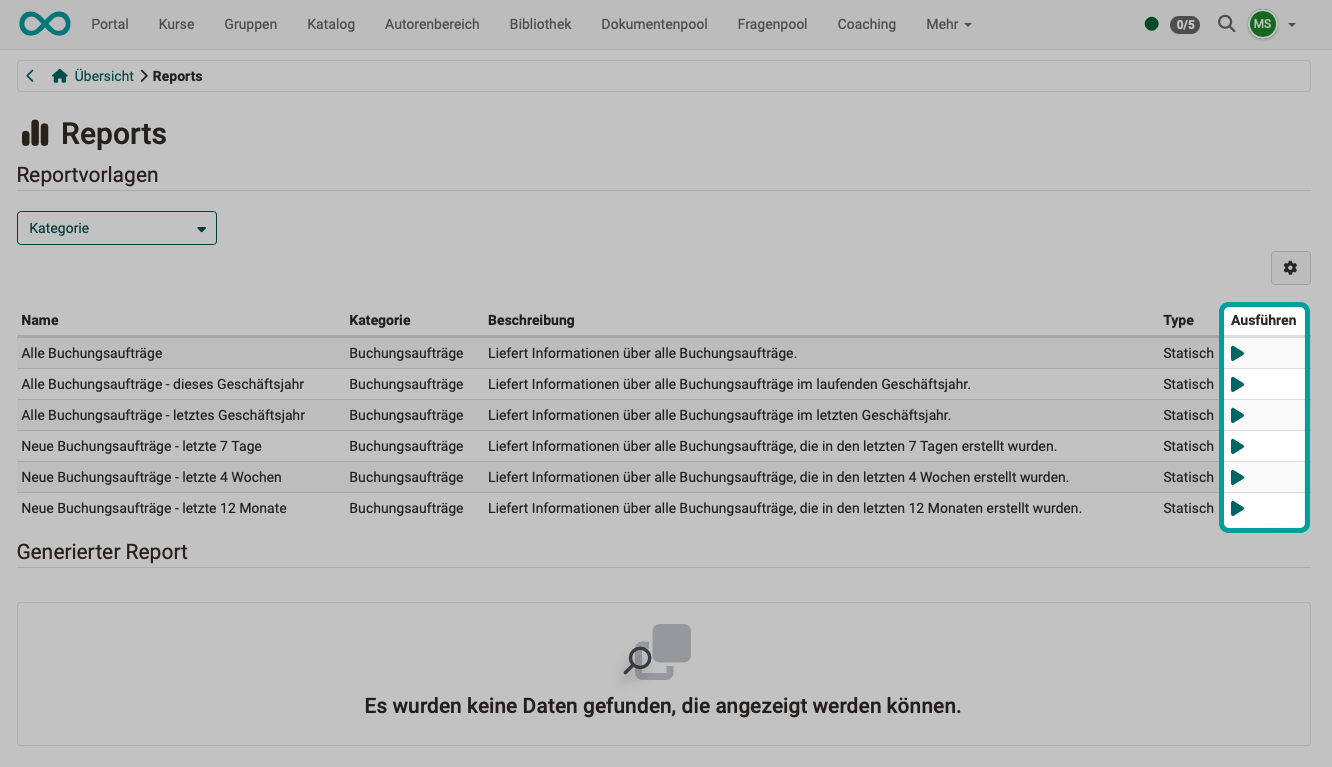Viewport: 1332px width, 767px height.
Task: Open the Coaching section
Action: click(x=866, y=24)
